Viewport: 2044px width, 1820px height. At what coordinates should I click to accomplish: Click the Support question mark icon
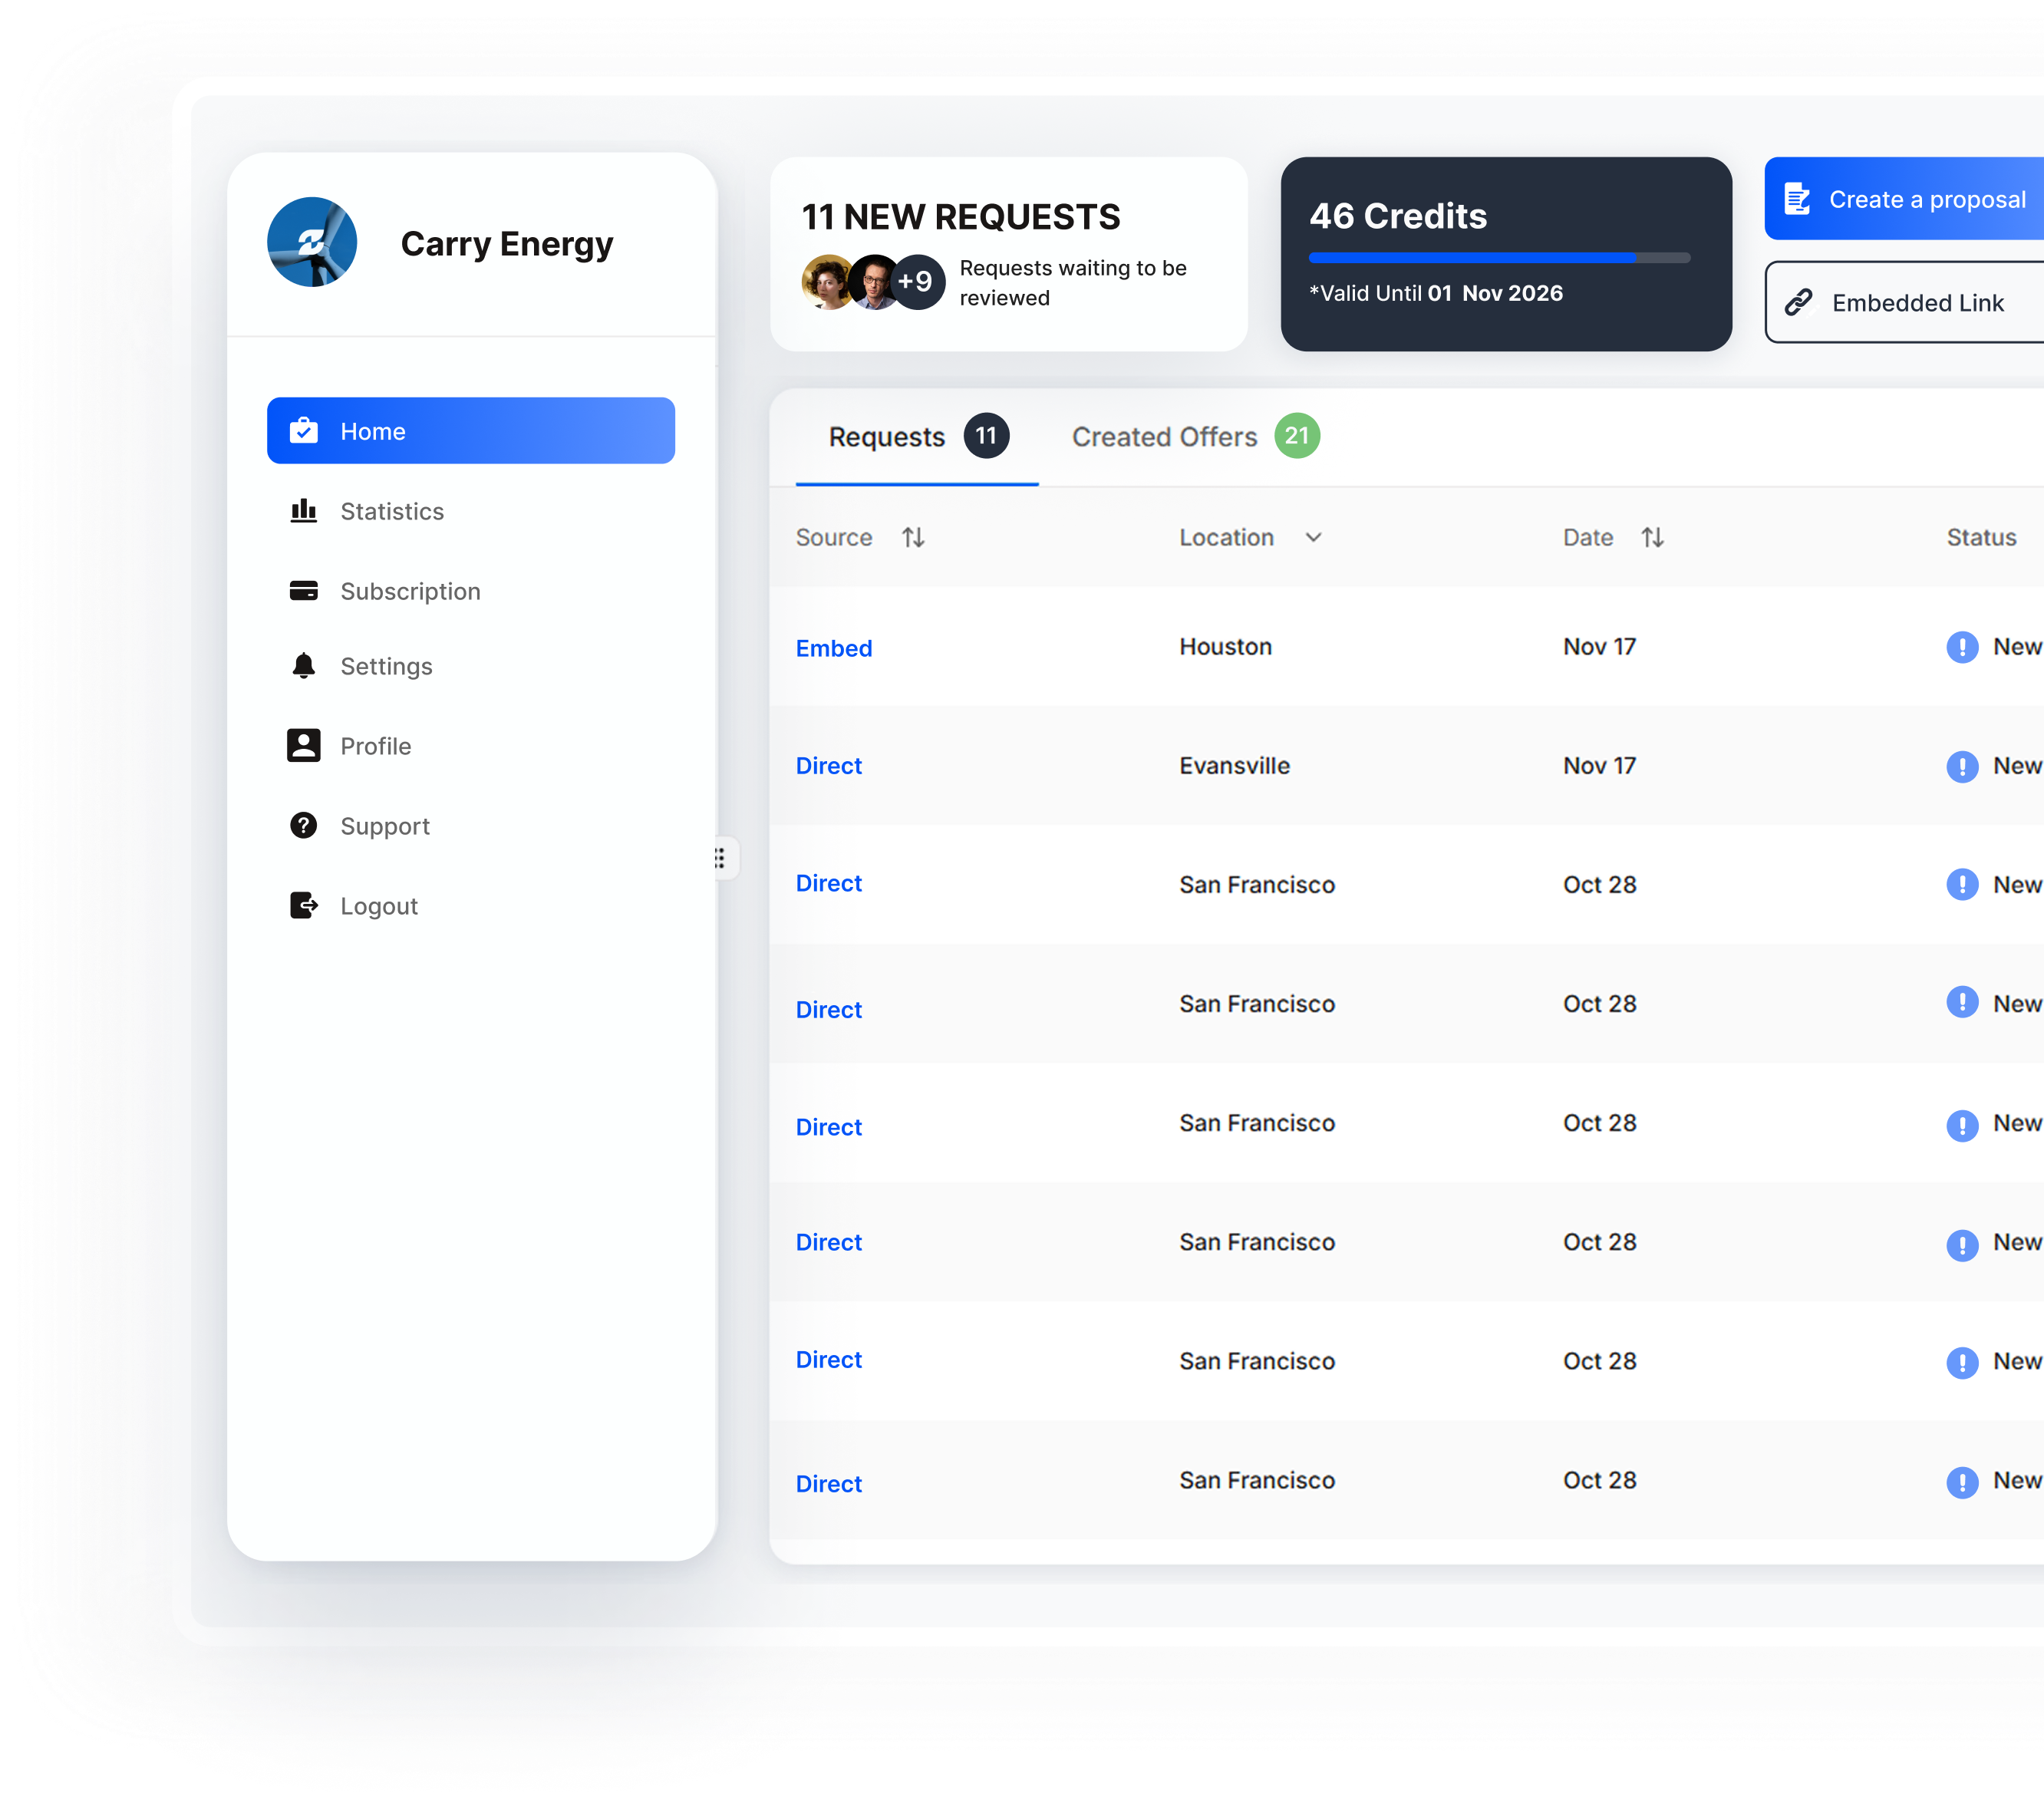pyautogui.click(x=304, y=826)
